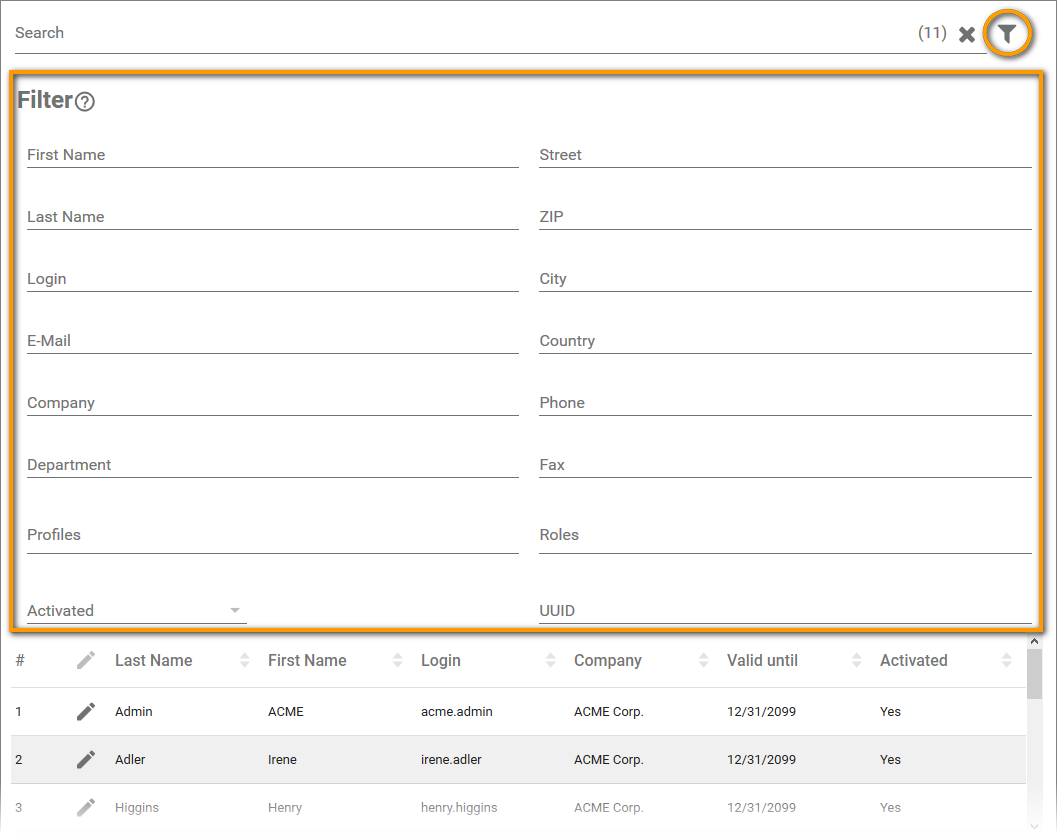1057x836 pixels.
Task: Click the UUID filter field
Action: pyautogui.click(x=785, y=611)
